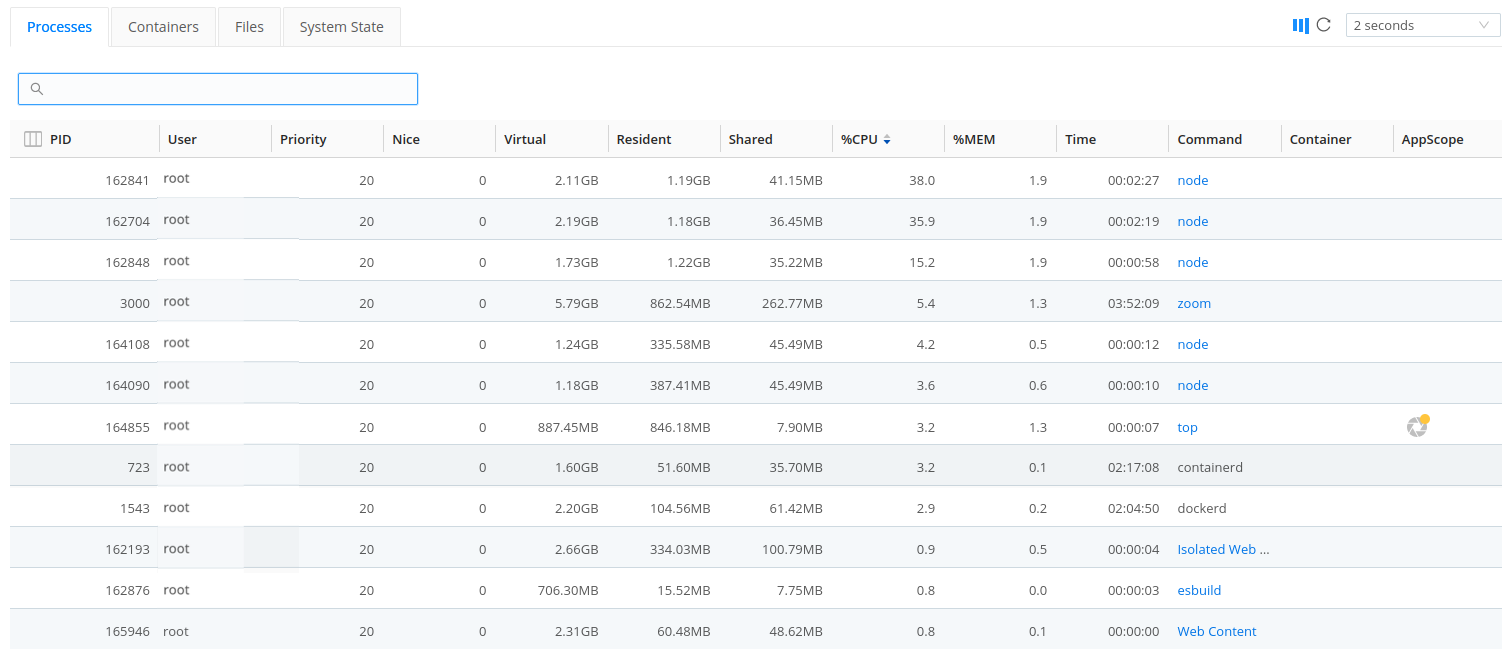Click the pause updates icon
Screen dimensions: 1510x649
point(1300,26)
